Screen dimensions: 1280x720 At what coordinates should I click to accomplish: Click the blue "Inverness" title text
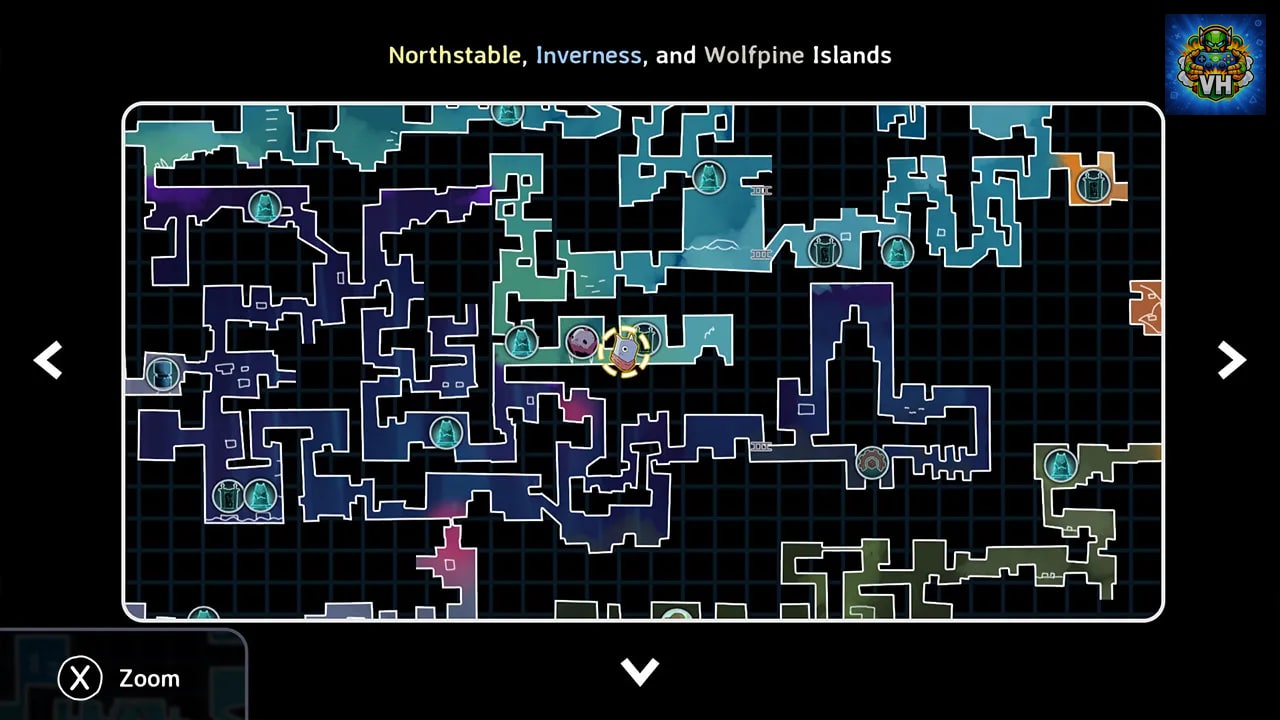click(x=588, y=55)
